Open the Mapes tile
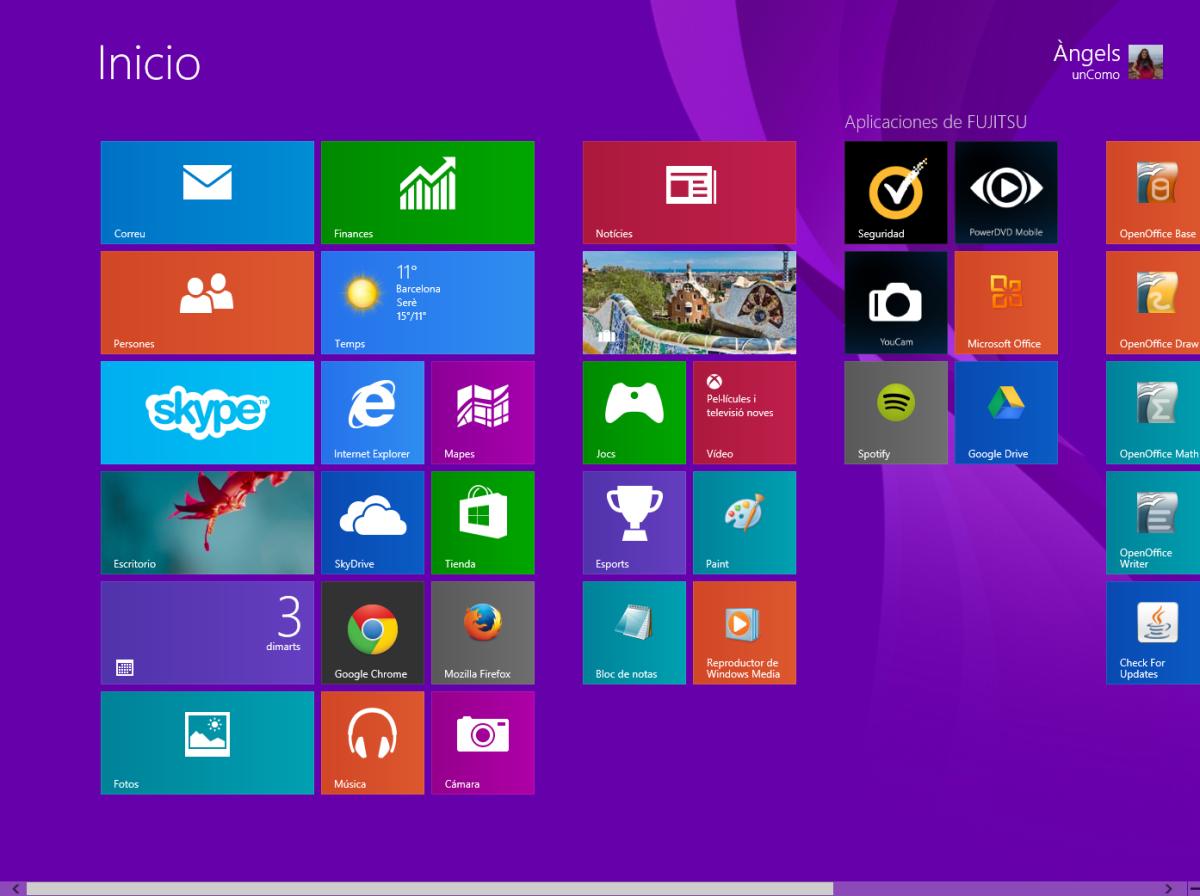 483,412
